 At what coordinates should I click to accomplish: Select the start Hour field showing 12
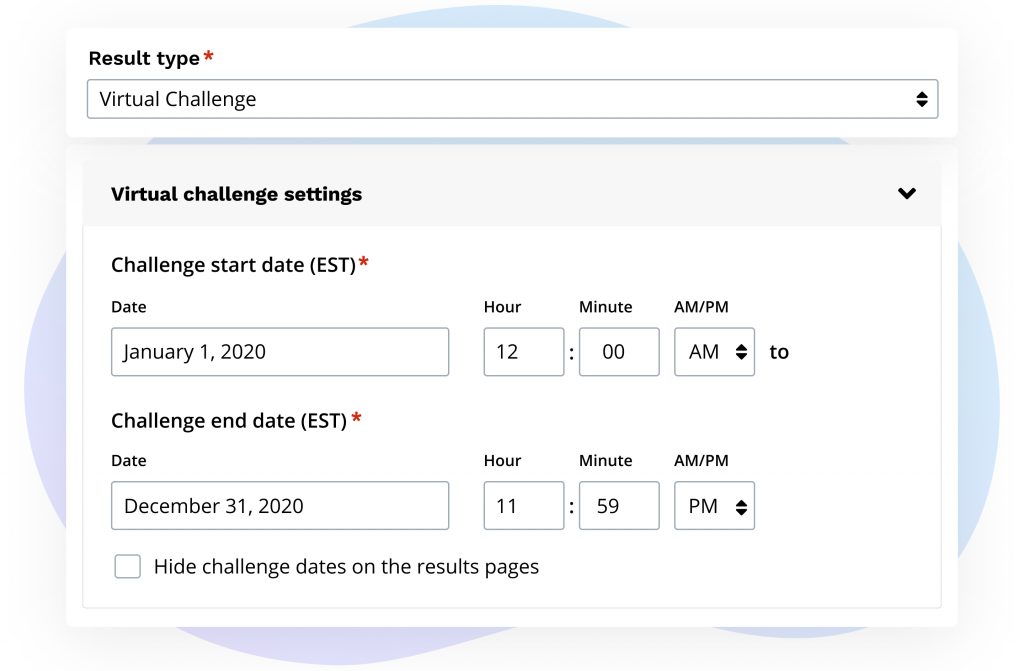click(523, 352)
